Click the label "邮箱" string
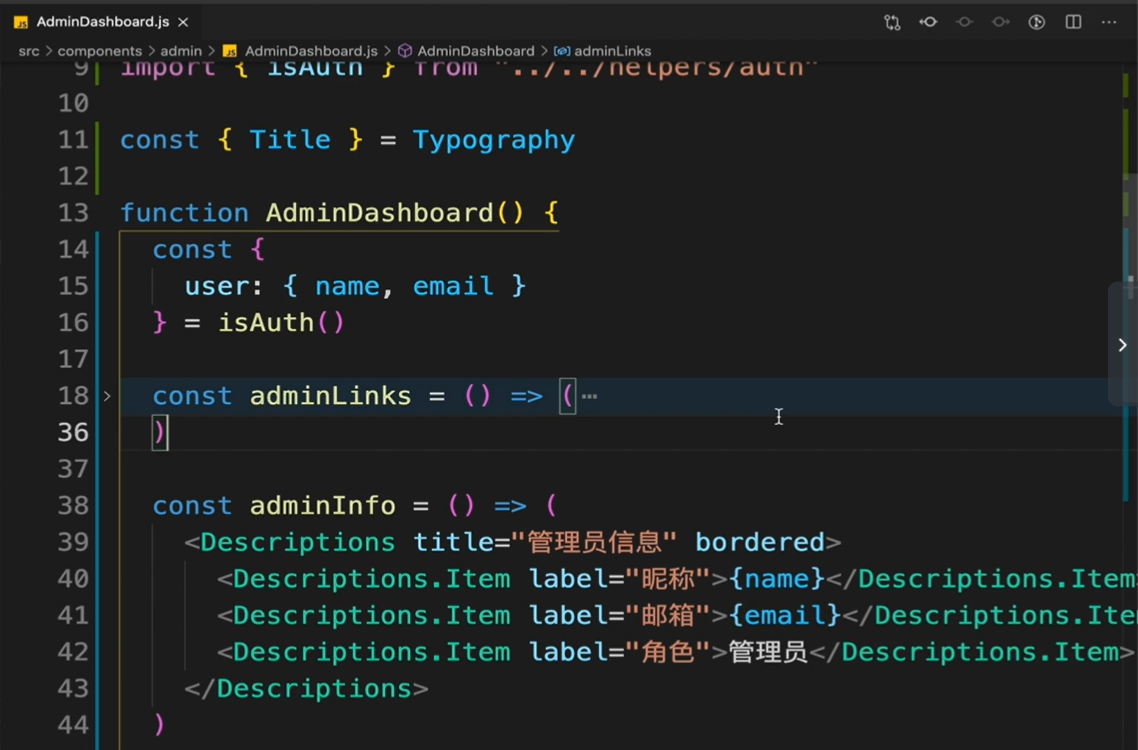 click(x=668, y=615)
